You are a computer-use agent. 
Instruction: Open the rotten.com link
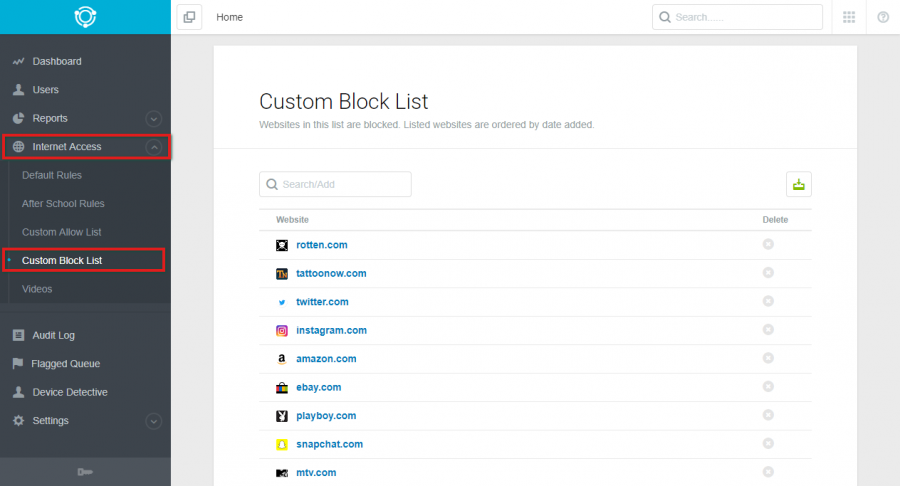tap(321, 245)
